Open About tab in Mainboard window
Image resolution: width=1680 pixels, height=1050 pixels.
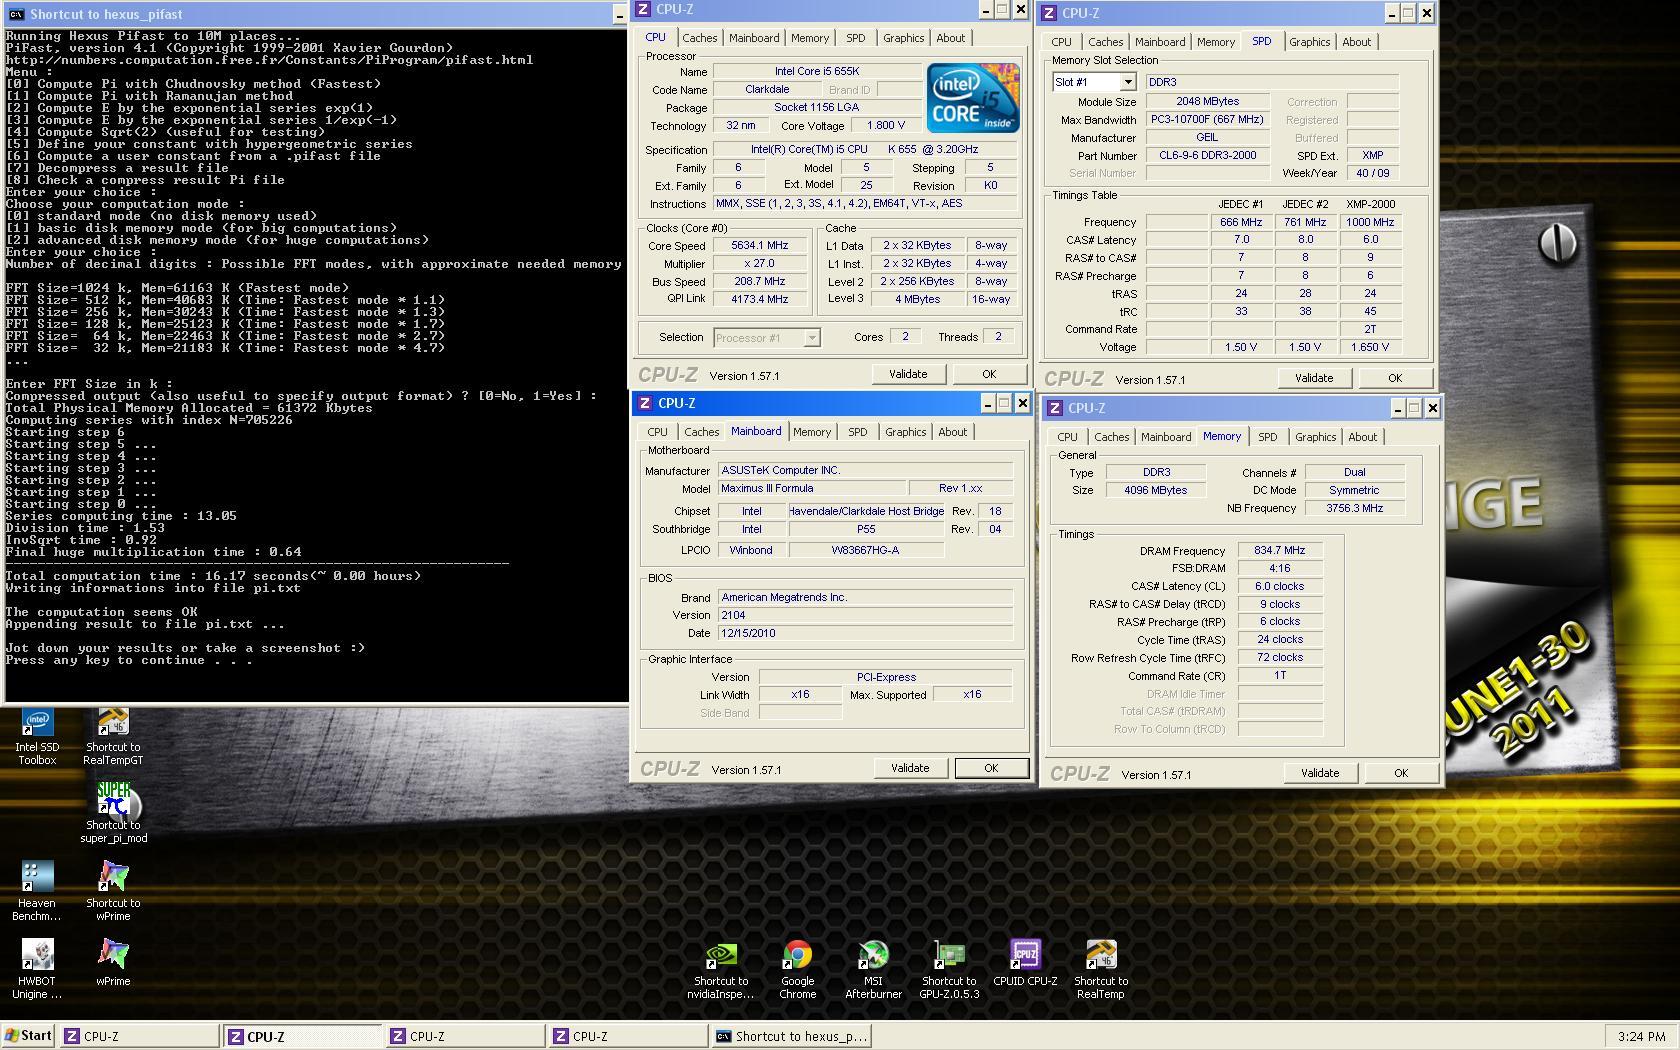point(953,432)
